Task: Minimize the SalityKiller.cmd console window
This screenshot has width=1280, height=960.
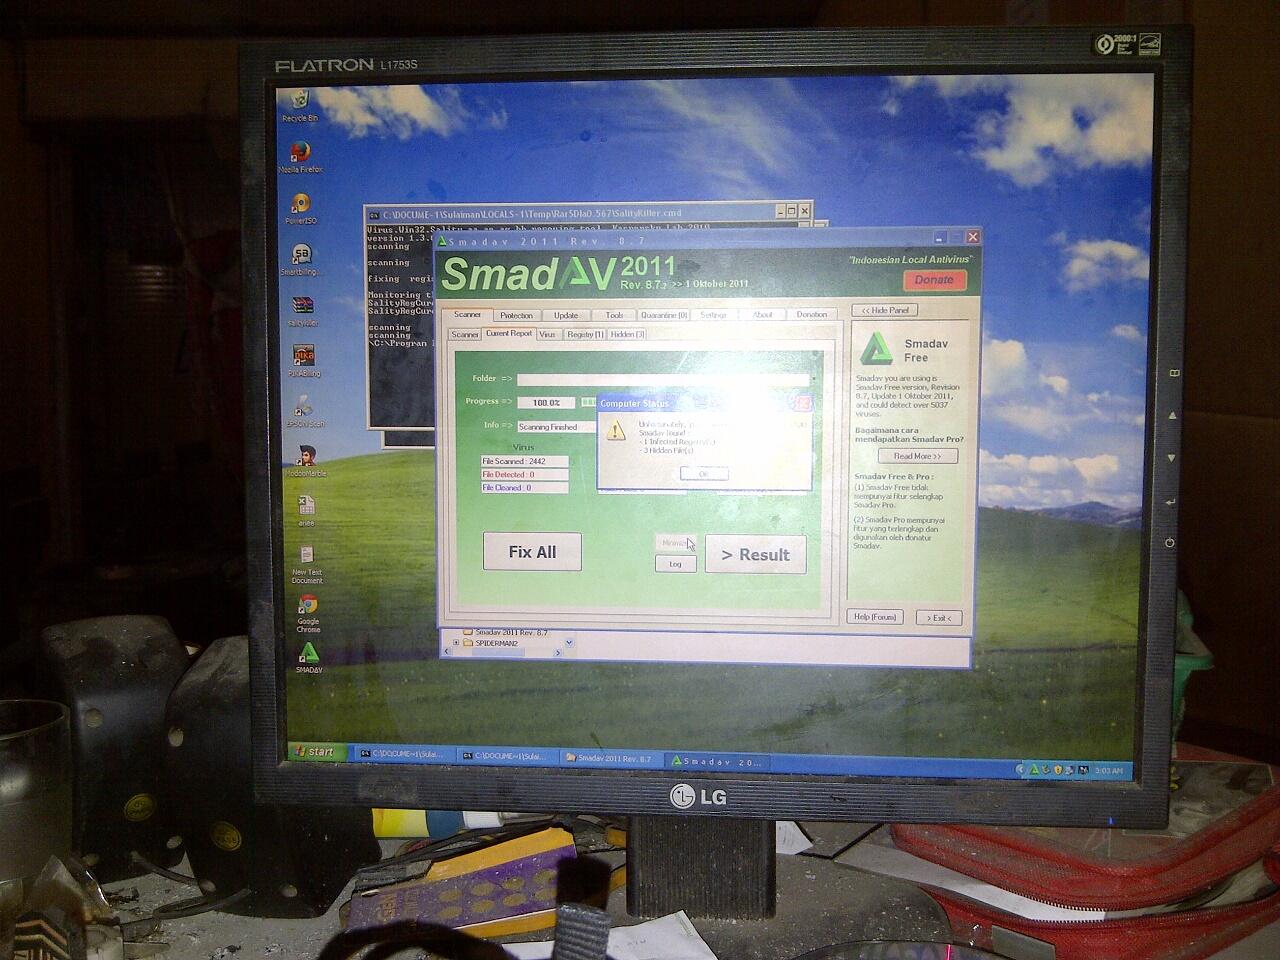Action: (780, 211)
